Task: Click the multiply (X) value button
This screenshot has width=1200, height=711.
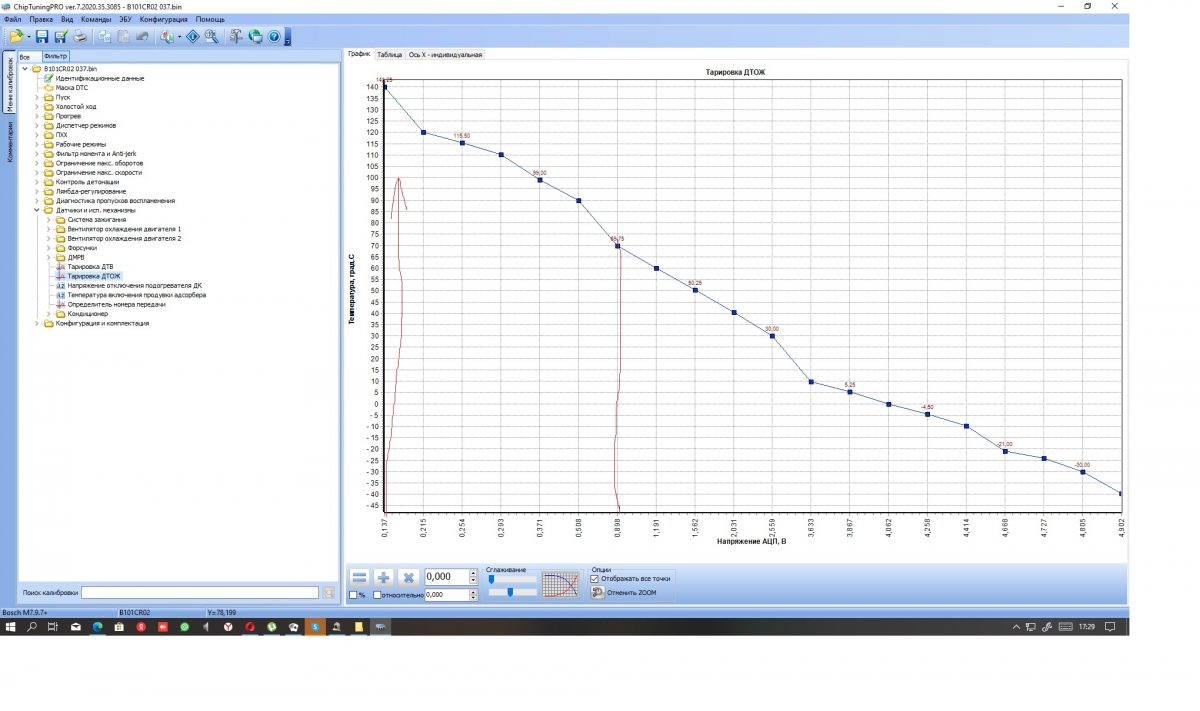Action: click(408, 578)
